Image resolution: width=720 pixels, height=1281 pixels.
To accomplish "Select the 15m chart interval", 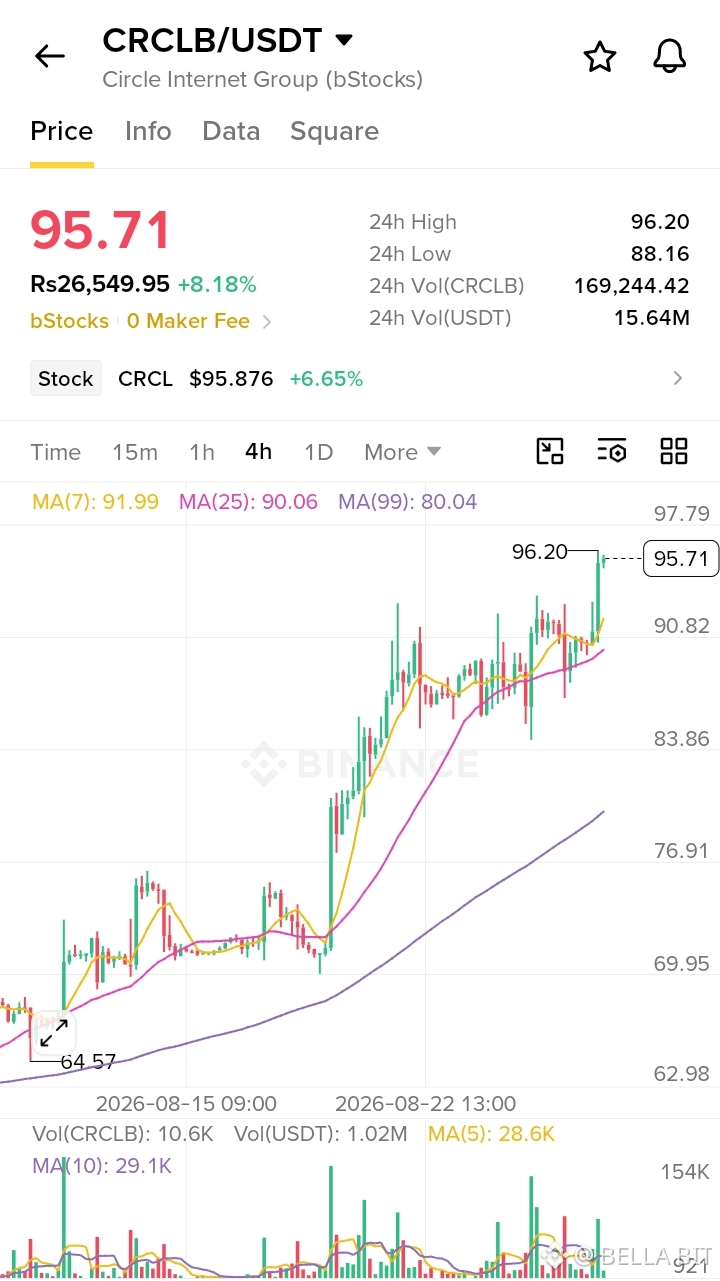I will click(x=135, y=452).
